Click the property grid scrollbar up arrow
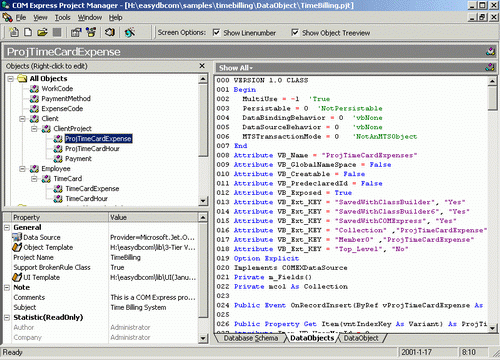 [x=203, y=218]
